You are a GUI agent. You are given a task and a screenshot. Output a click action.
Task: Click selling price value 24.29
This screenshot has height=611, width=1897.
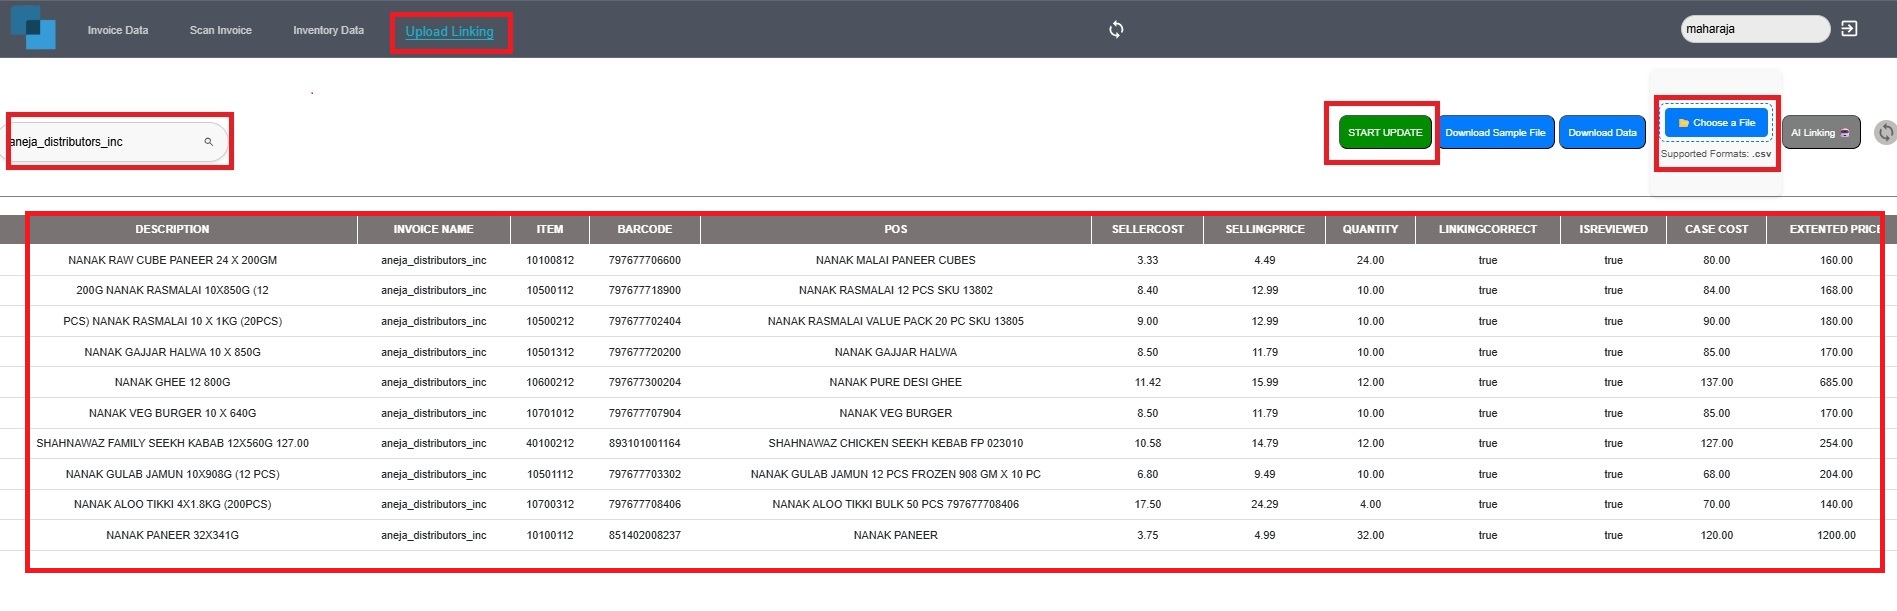coord(1265,504)
